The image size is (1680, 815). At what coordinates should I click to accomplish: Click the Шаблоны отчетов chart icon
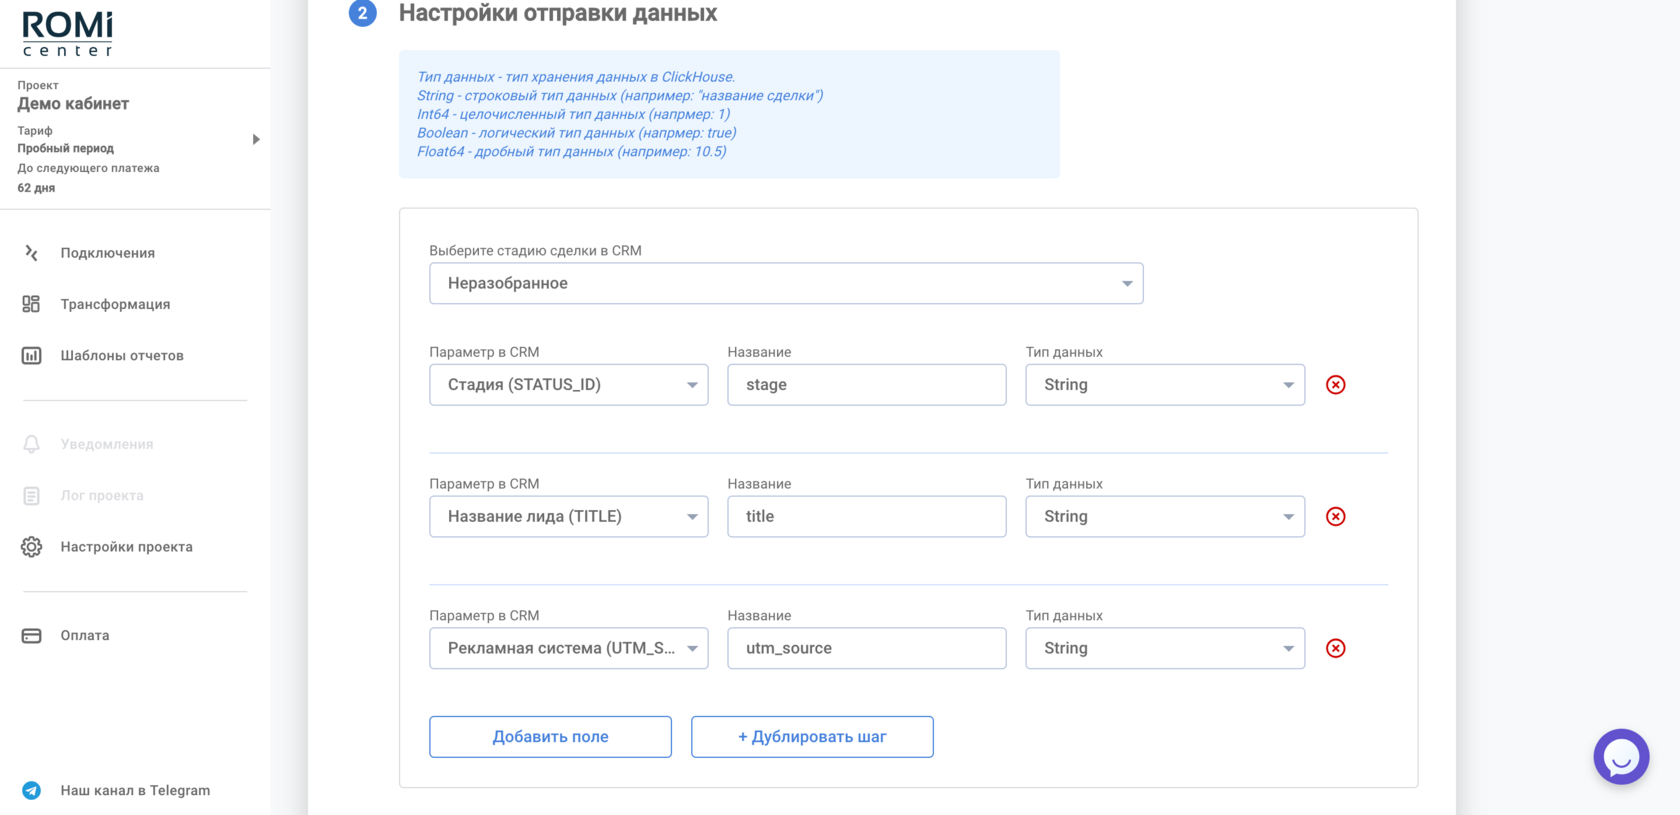pos(31,355)
